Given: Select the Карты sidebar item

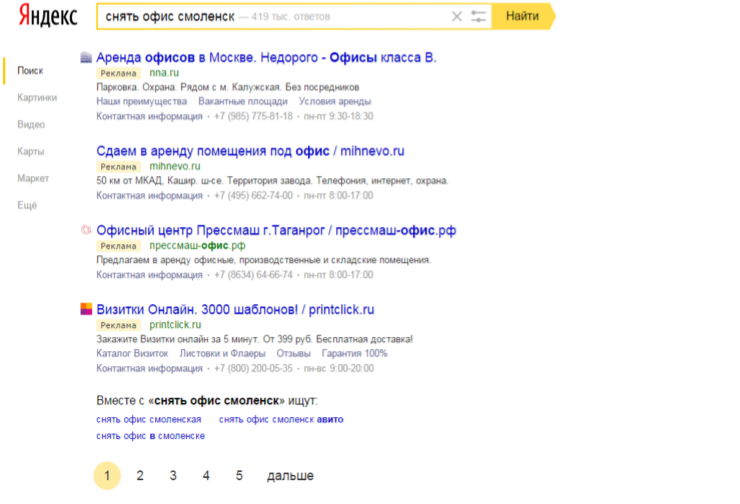Looking at the screenshot, I should pyautogui.click(x=31, y=152).
